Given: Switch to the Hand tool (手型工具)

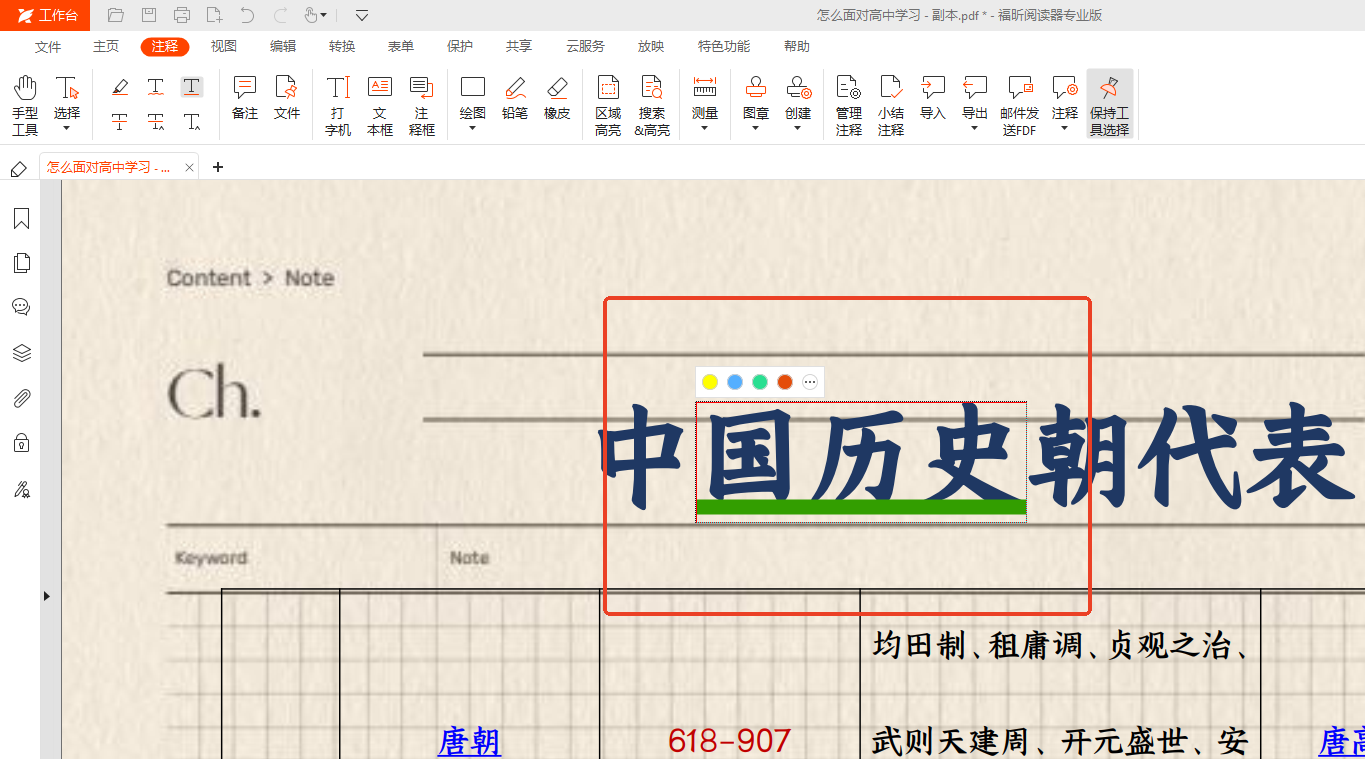Looking at the screenshot, I should [x=25, y=104].
